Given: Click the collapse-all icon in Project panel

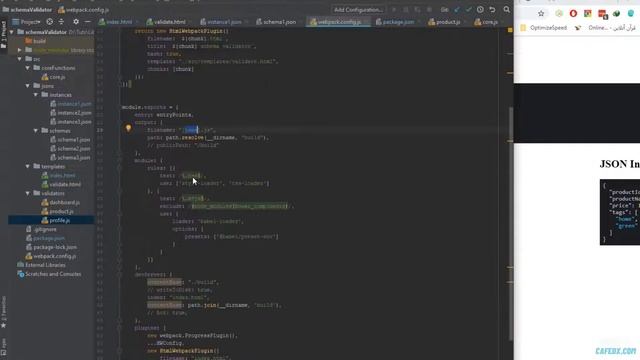Looking at the screenshot, I should (x=61, y=22).
